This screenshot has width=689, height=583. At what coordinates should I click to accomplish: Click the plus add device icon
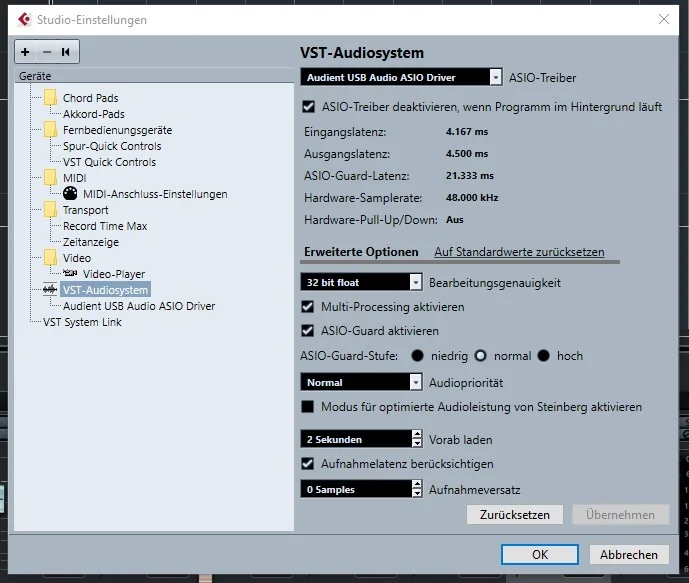pyautogui.click(x=25, y=52)
